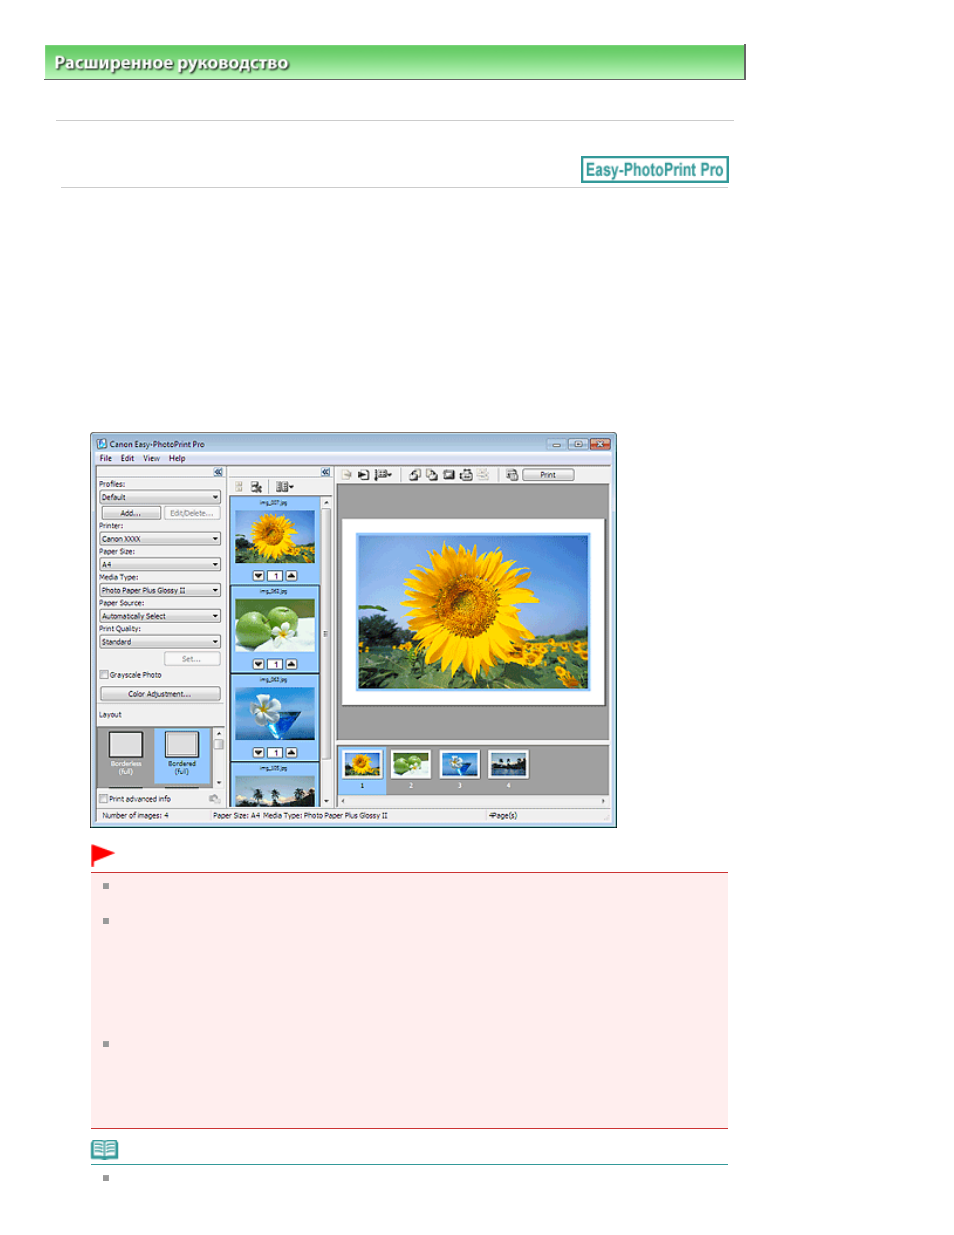Open the Profiles dropdown showing Default

coord(160,497)
